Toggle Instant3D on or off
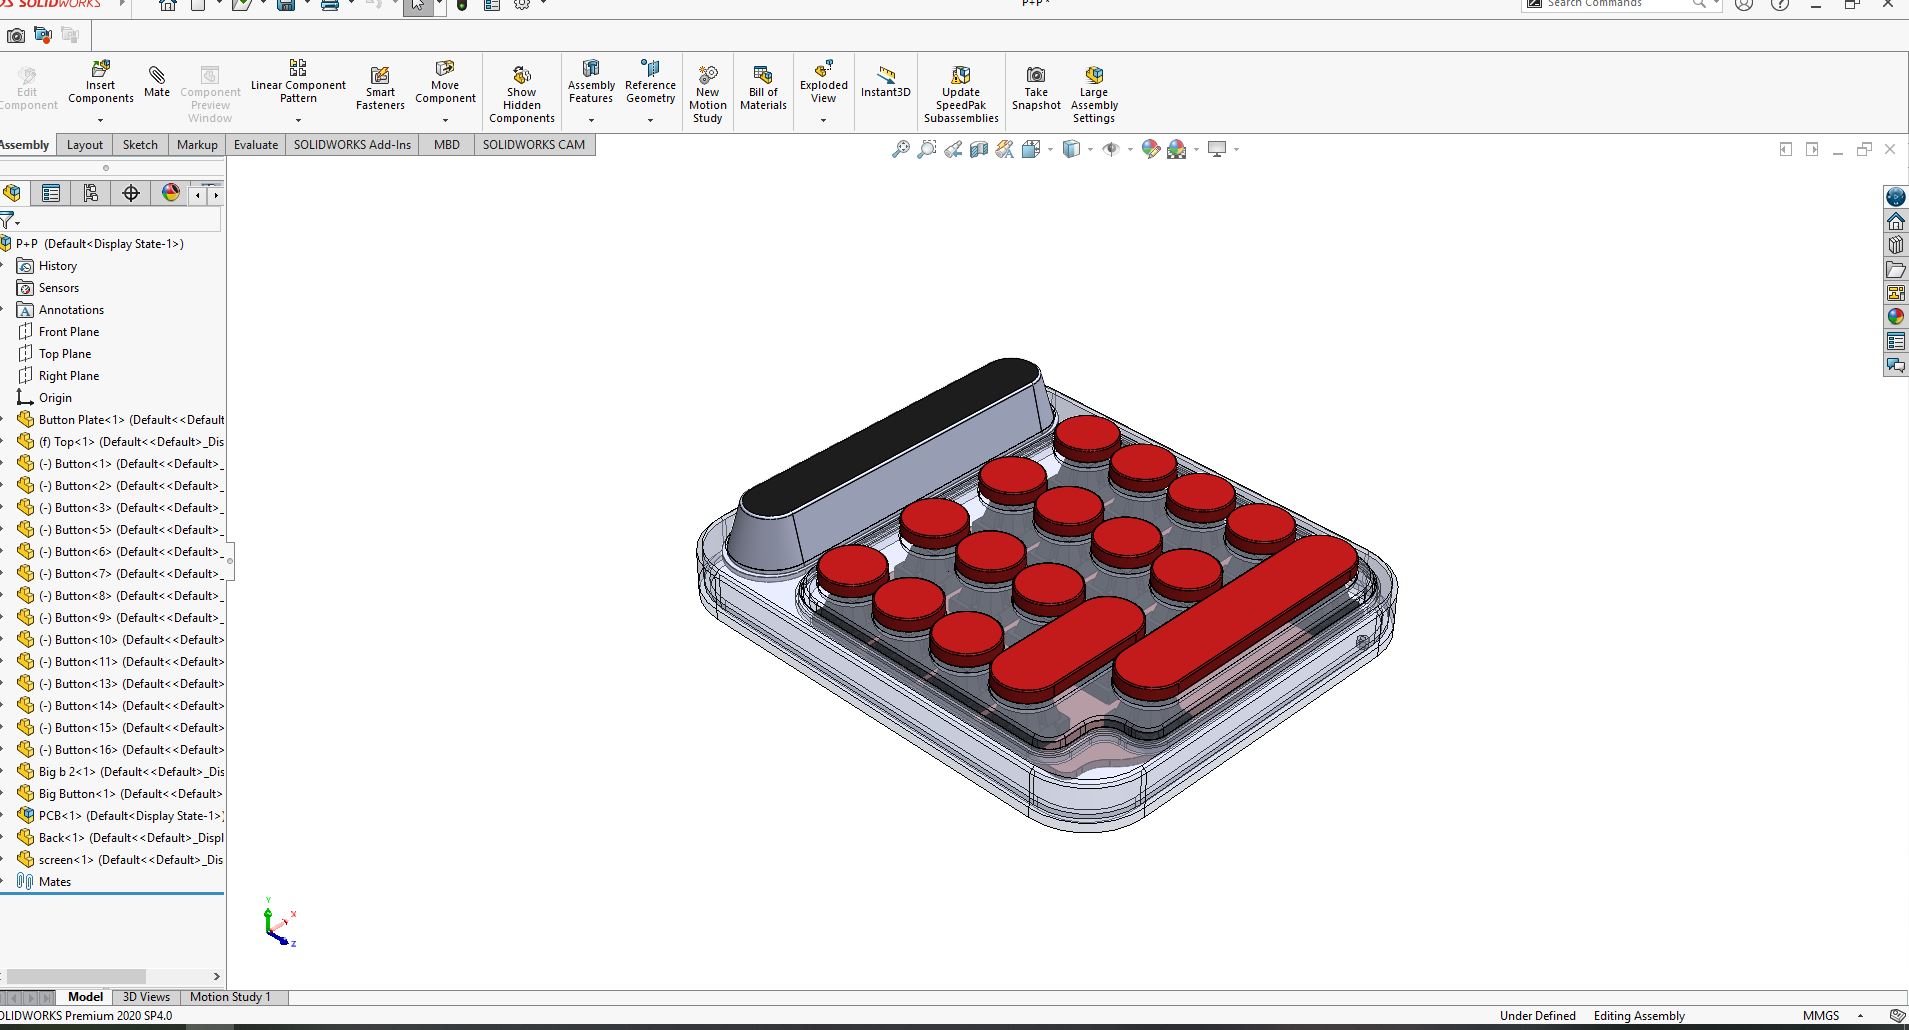This screenshot has height=1030, width=1909. tap(885, 81)
